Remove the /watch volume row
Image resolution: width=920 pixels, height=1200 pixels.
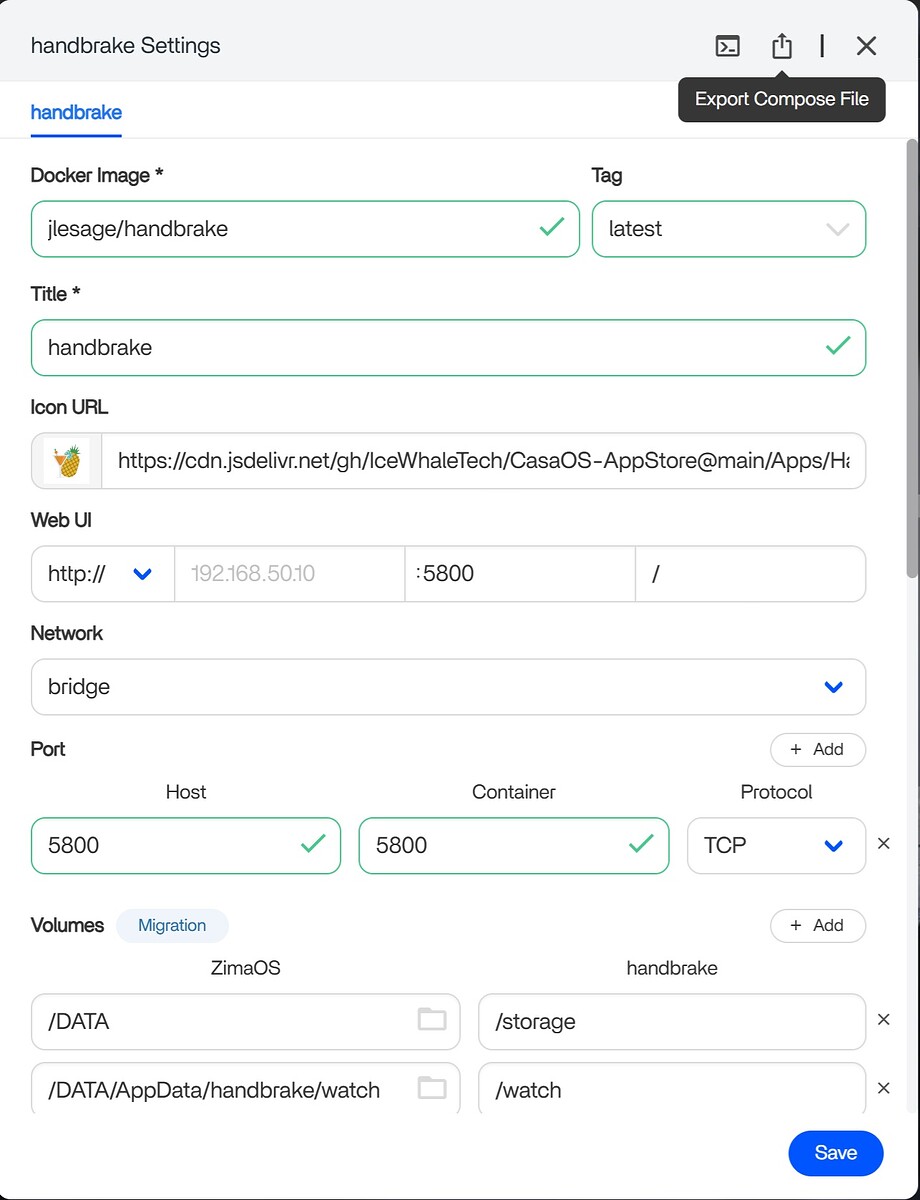coord(883,1088)
